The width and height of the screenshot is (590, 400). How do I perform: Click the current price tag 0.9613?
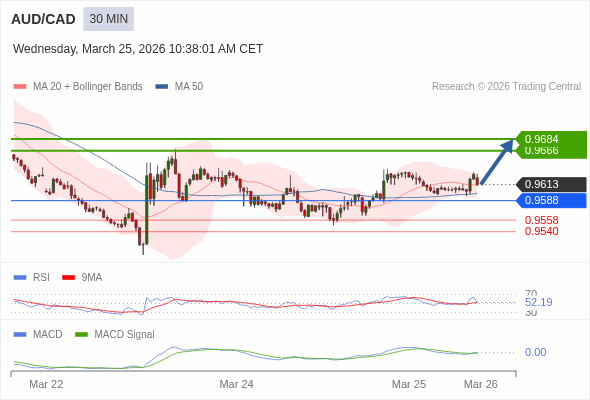coord(551,184)
